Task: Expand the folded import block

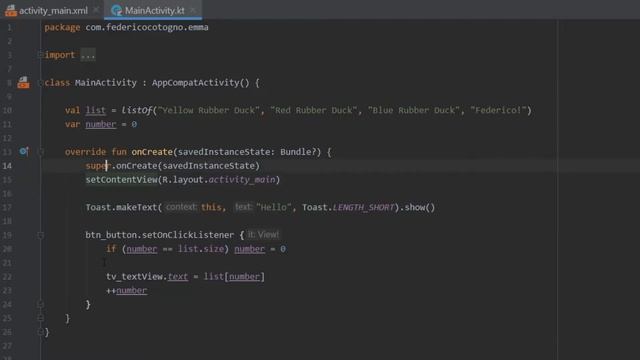Action: click(x=40, y=55)
